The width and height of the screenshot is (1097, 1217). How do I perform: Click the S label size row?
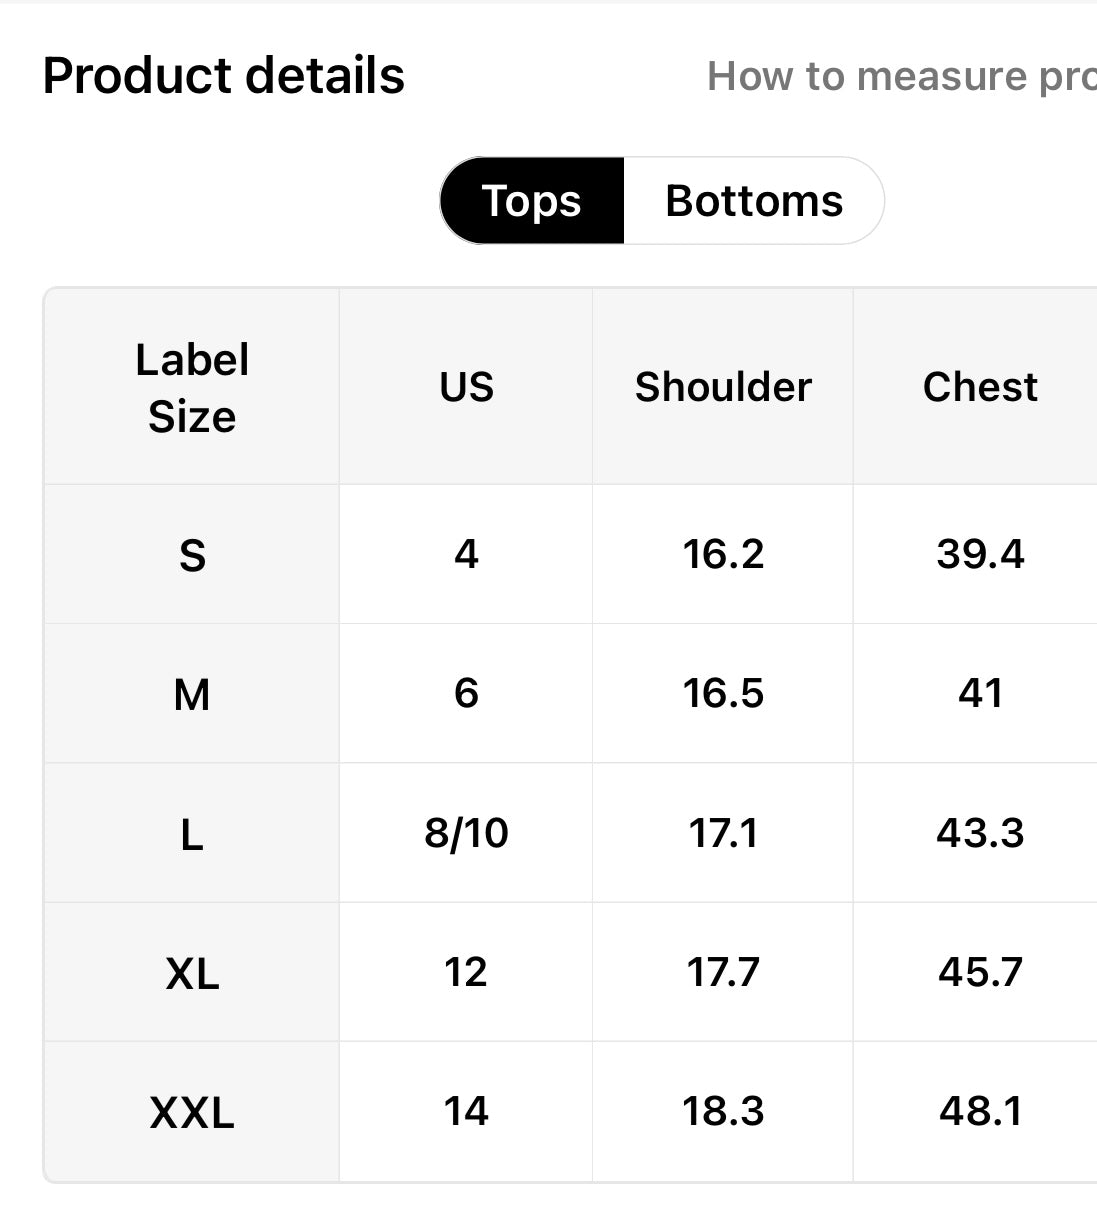pos(192,555)
